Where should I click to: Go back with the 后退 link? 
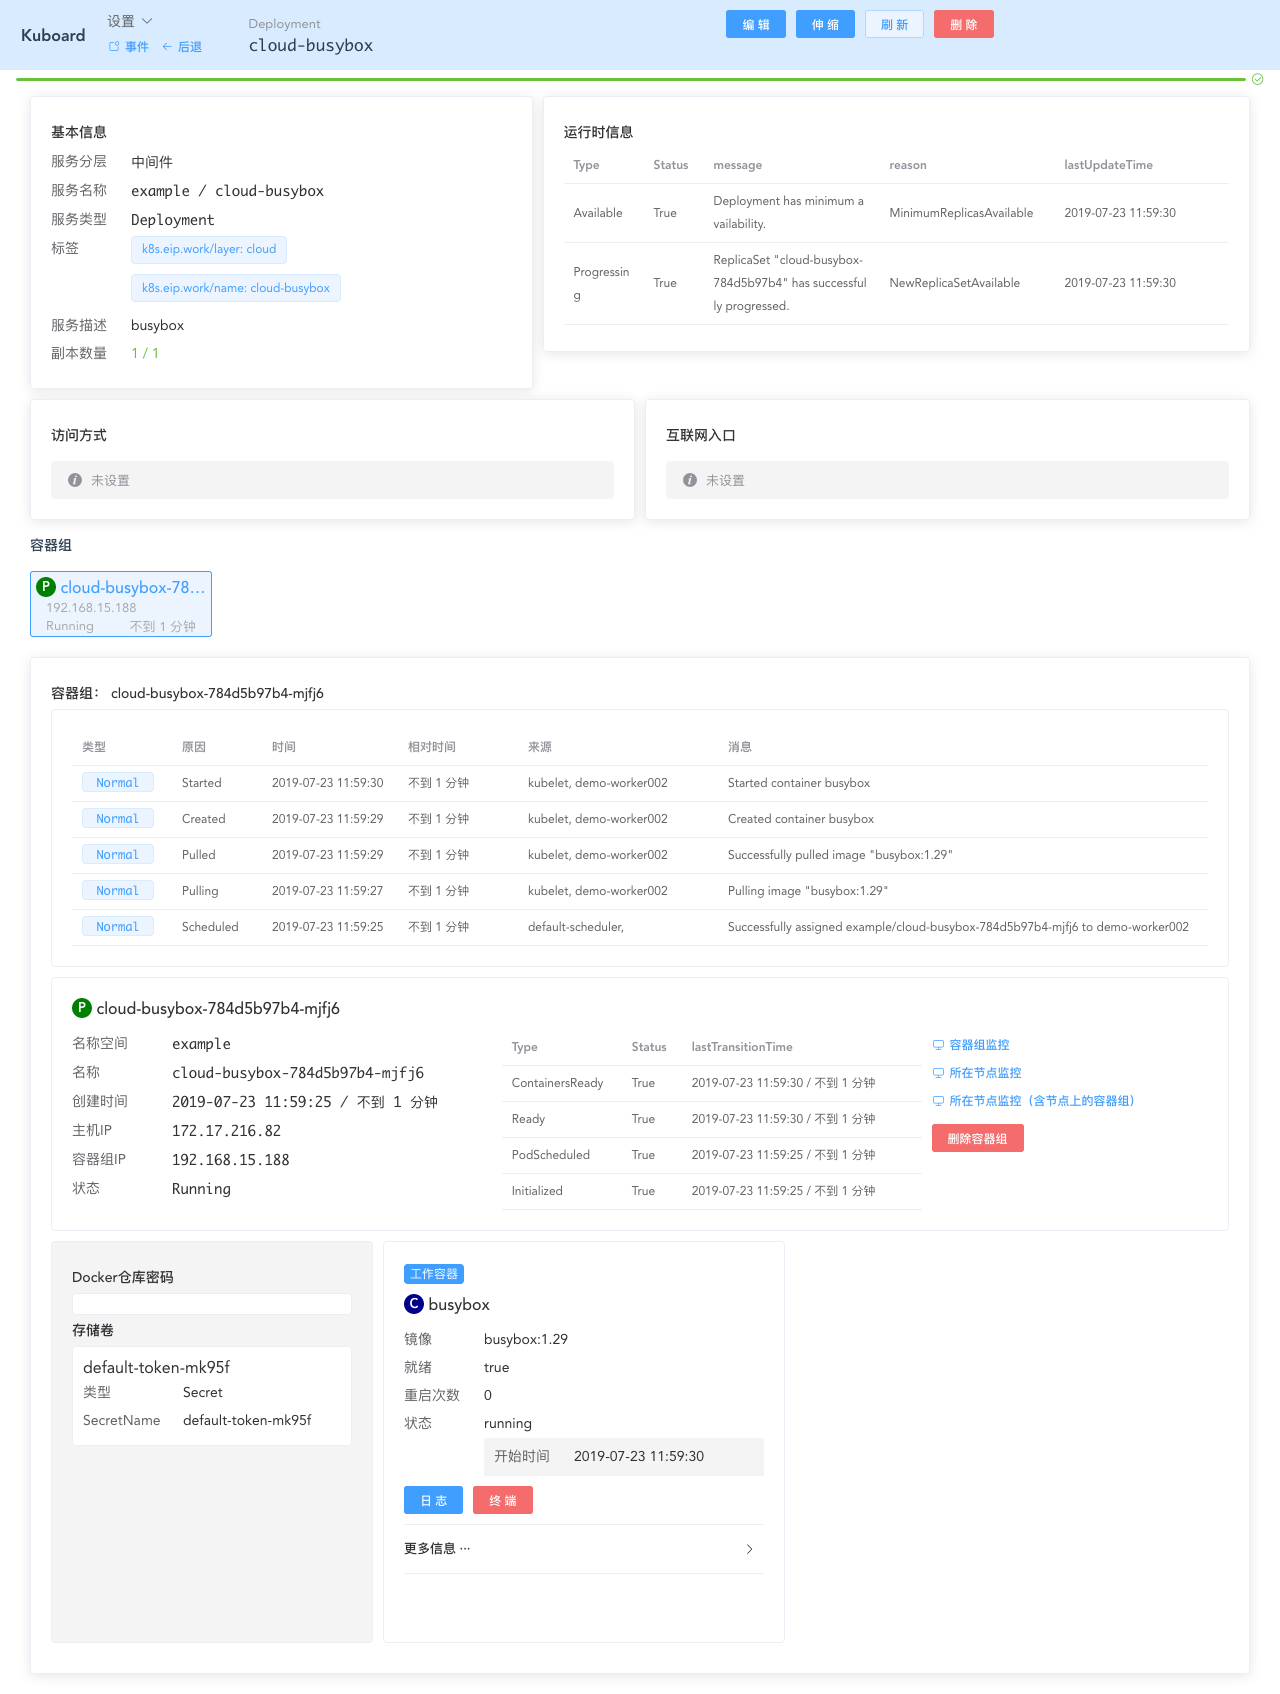(182, 47)
